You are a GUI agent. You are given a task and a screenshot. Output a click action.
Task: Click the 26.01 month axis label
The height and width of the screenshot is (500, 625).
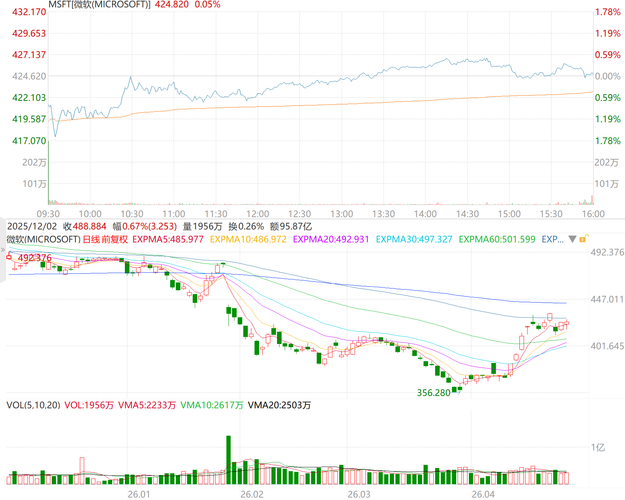point(139,494)
